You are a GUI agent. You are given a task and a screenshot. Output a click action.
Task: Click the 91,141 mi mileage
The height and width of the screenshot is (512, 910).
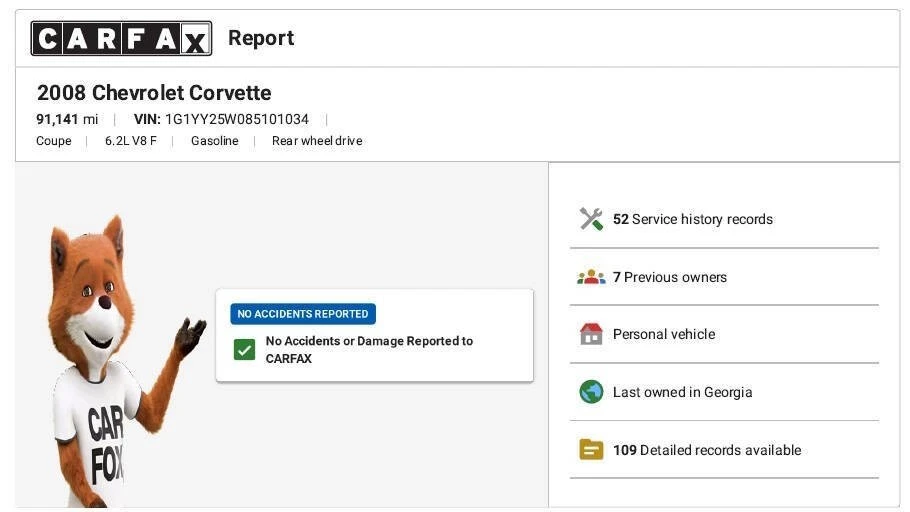[x=67, y=120]
